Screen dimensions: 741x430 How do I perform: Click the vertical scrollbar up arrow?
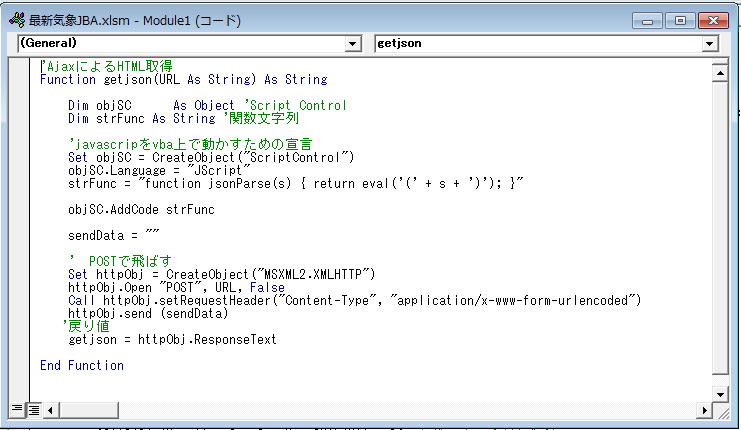click(719, 71)
